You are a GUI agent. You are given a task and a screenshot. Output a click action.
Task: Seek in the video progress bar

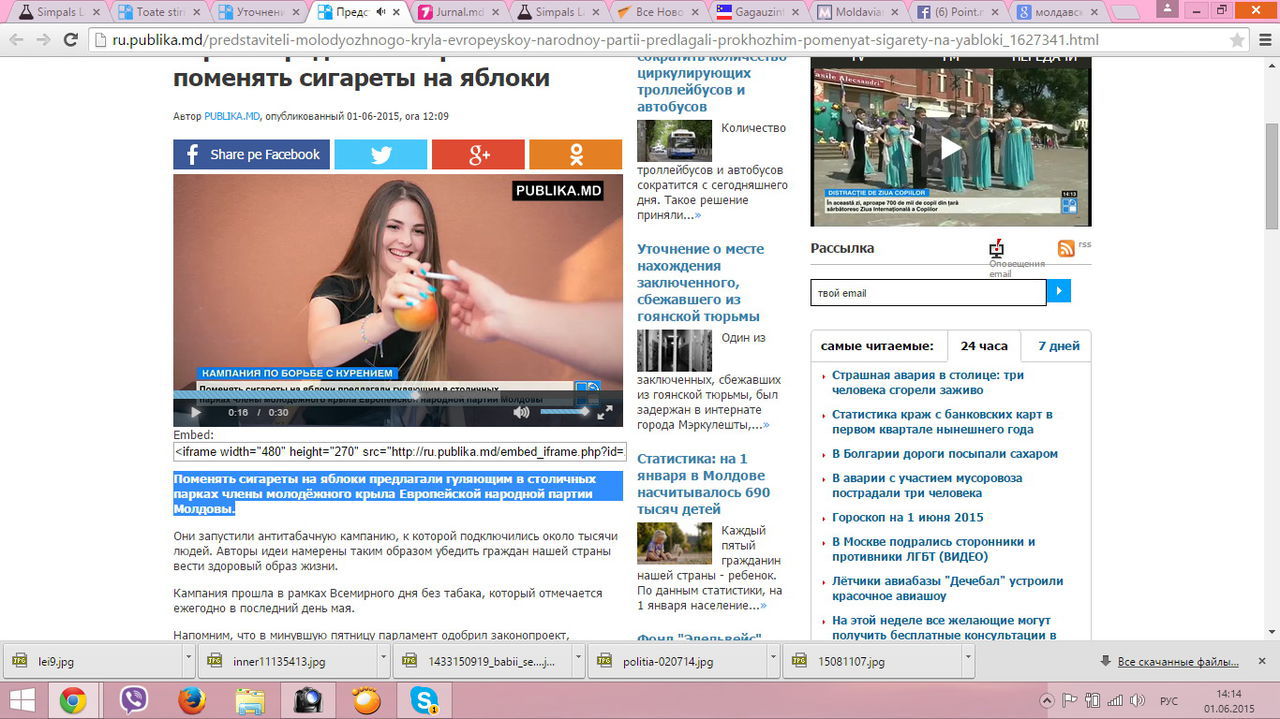tap(398, 395)
